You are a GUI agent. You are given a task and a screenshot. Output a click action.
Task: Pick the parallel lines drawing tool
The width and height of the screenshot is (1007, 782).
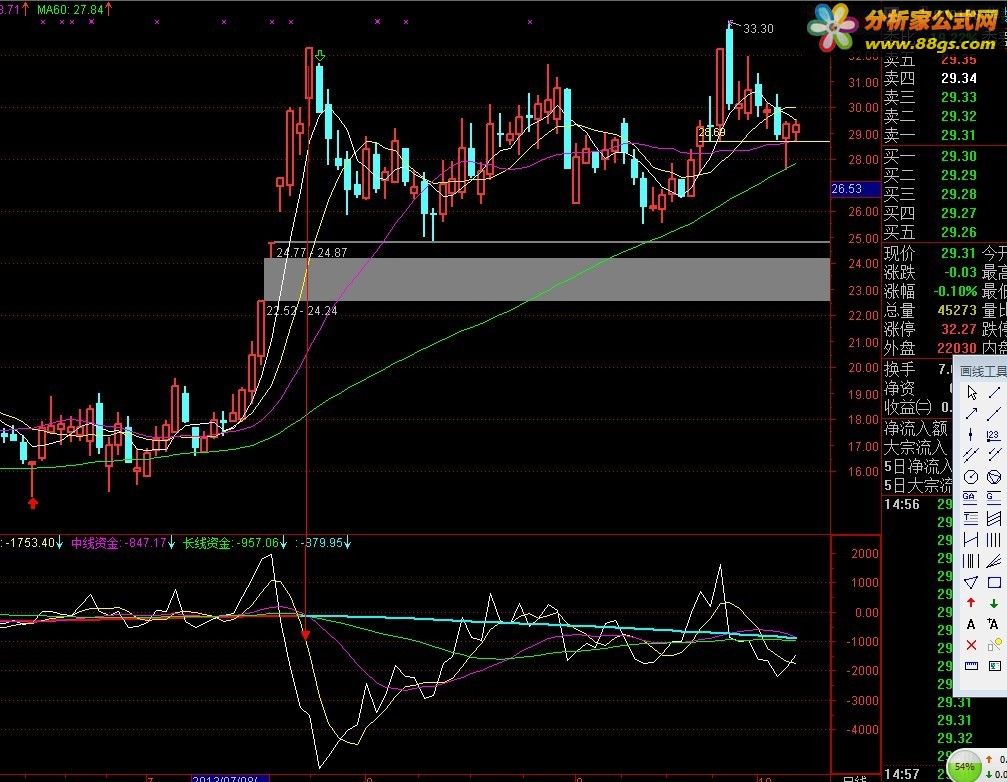coord(972,455)
